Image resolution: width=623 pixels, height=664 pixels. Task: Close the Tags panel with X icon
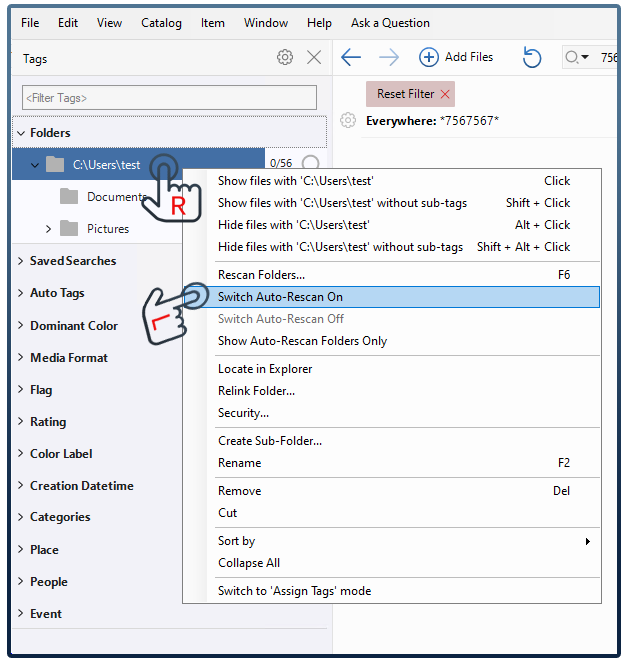point(314,58)
